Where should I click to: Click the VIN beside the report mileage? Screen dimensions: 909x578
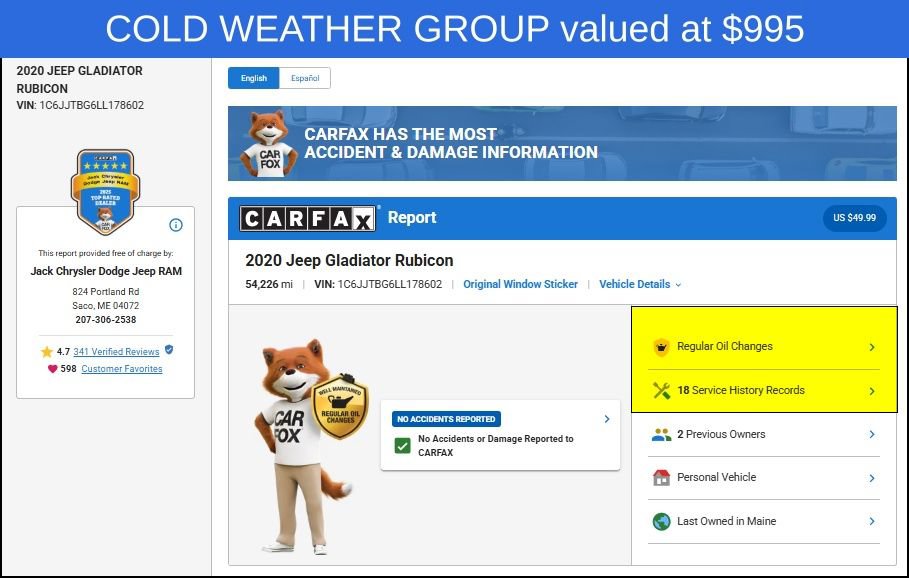(378, 284)
